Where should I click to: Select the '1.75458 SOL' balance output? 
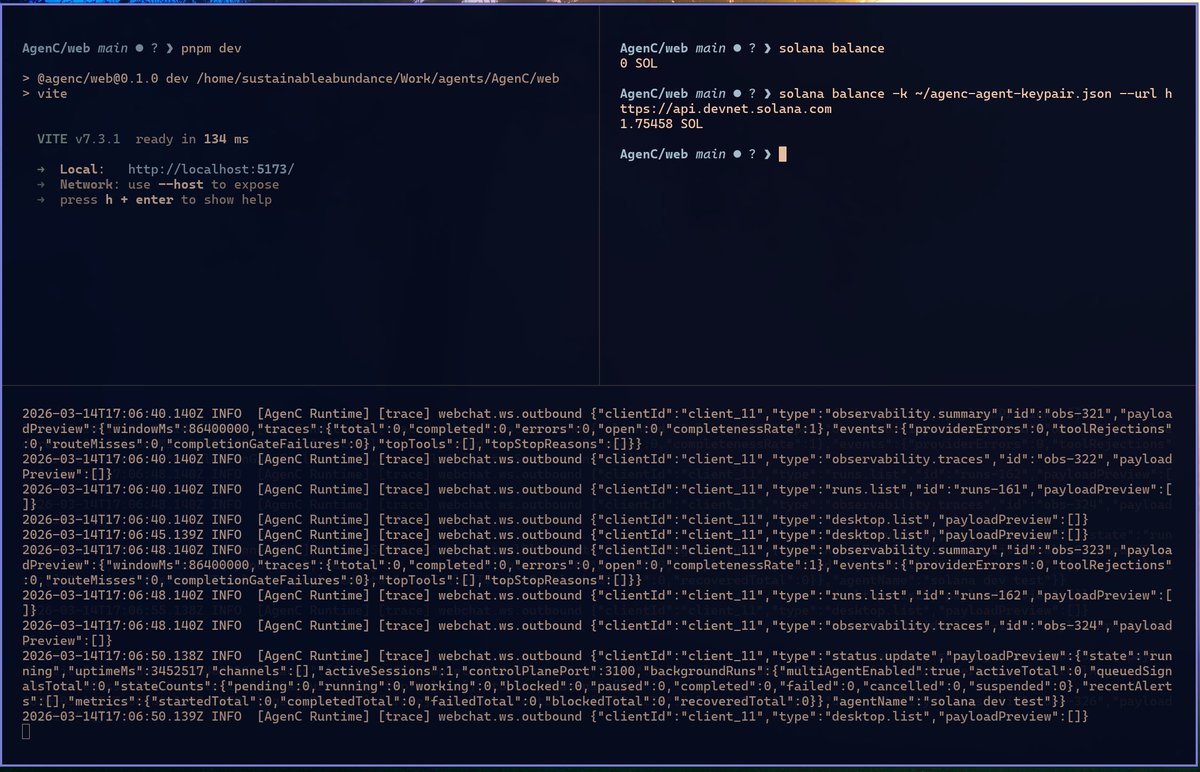click(x=661, y=124)
